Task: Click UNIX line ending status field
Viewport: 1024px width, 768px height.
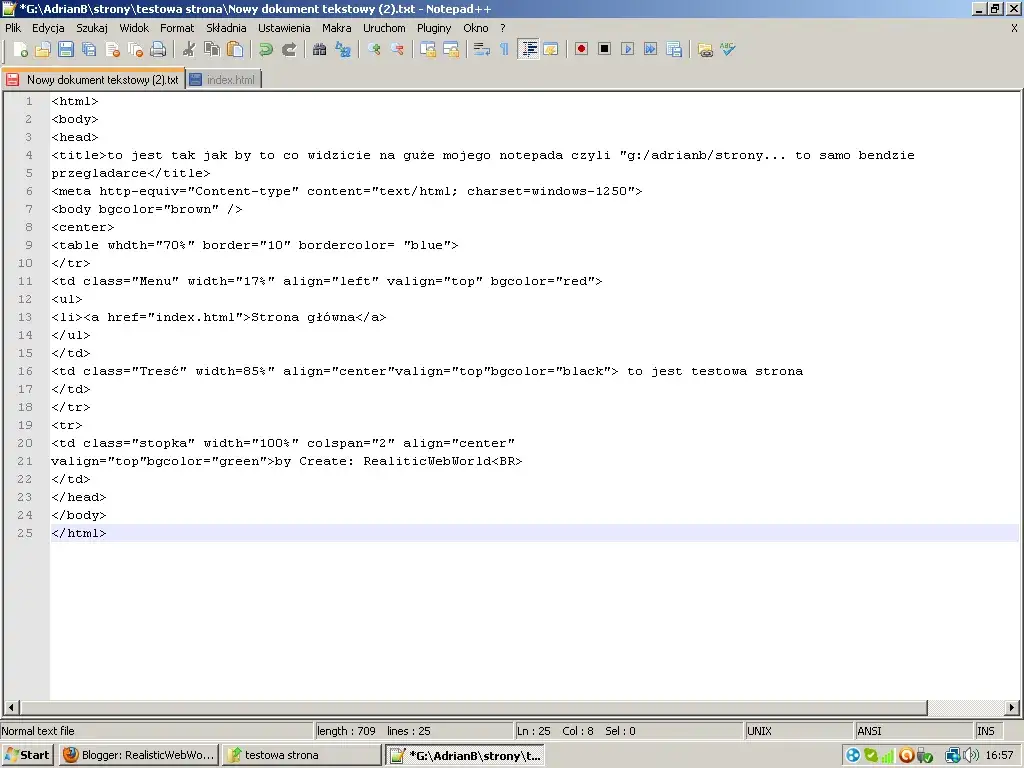Action: click(799, 731)
